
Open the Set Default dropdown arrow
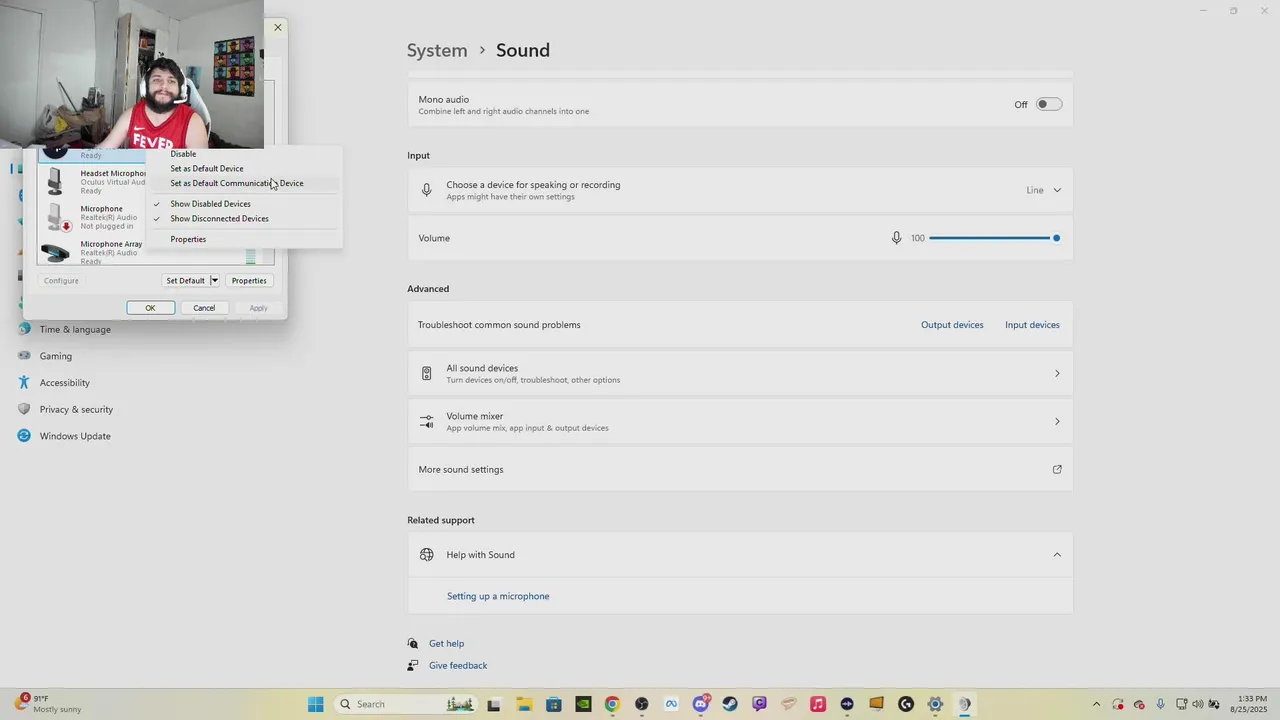214,281
